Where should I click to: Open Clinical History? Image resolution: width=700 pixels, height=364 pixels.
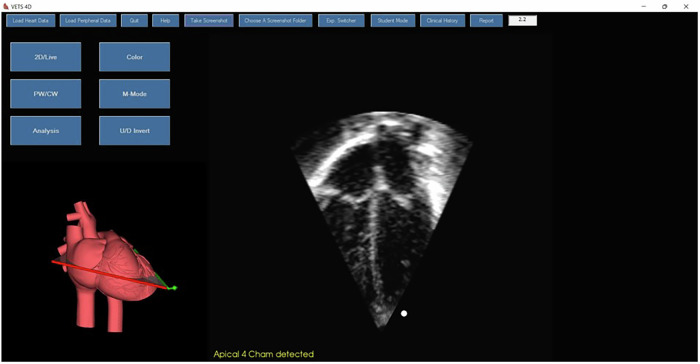442,21
